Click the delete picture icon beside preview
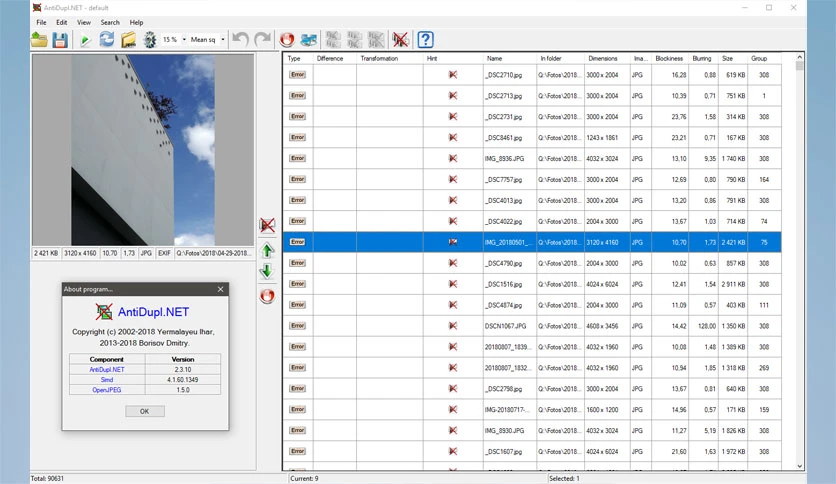 [267, 225]
